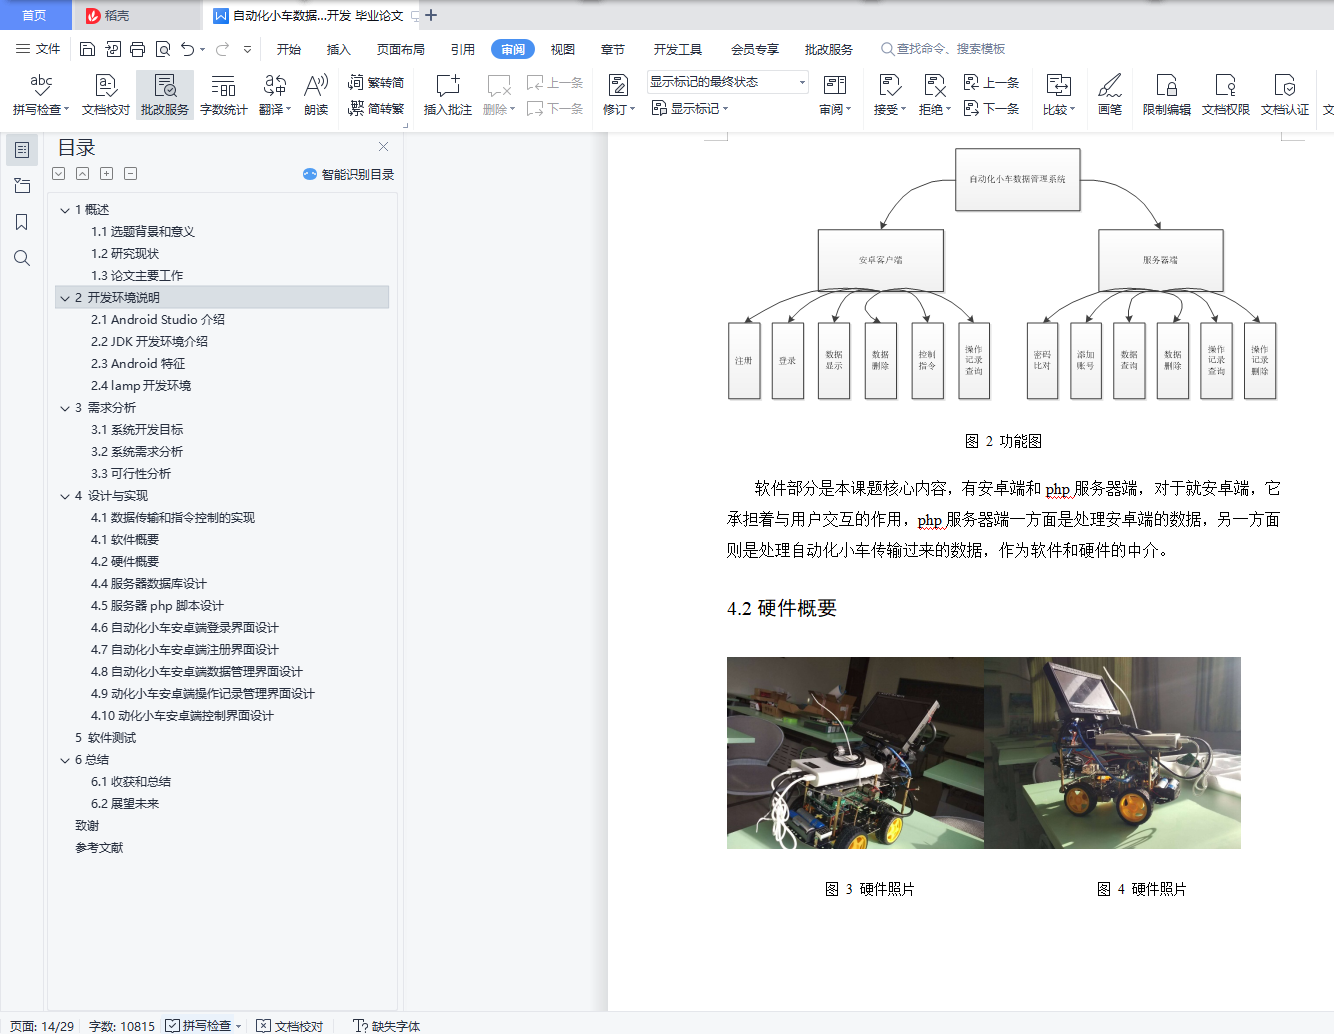Open the 显示标记 dropdown
This screenshot has height=1034, width=1334.
[x=690, y=108]
